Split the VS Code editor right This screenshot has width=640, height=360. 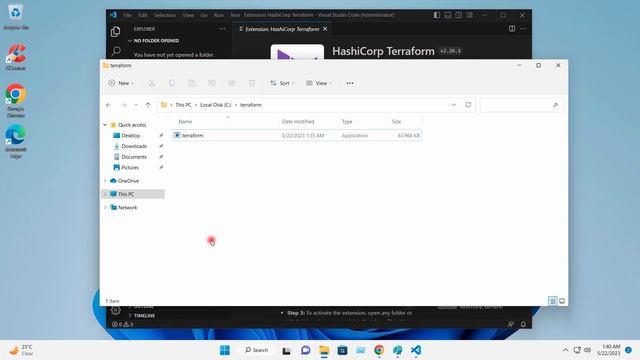pos(512,29)
